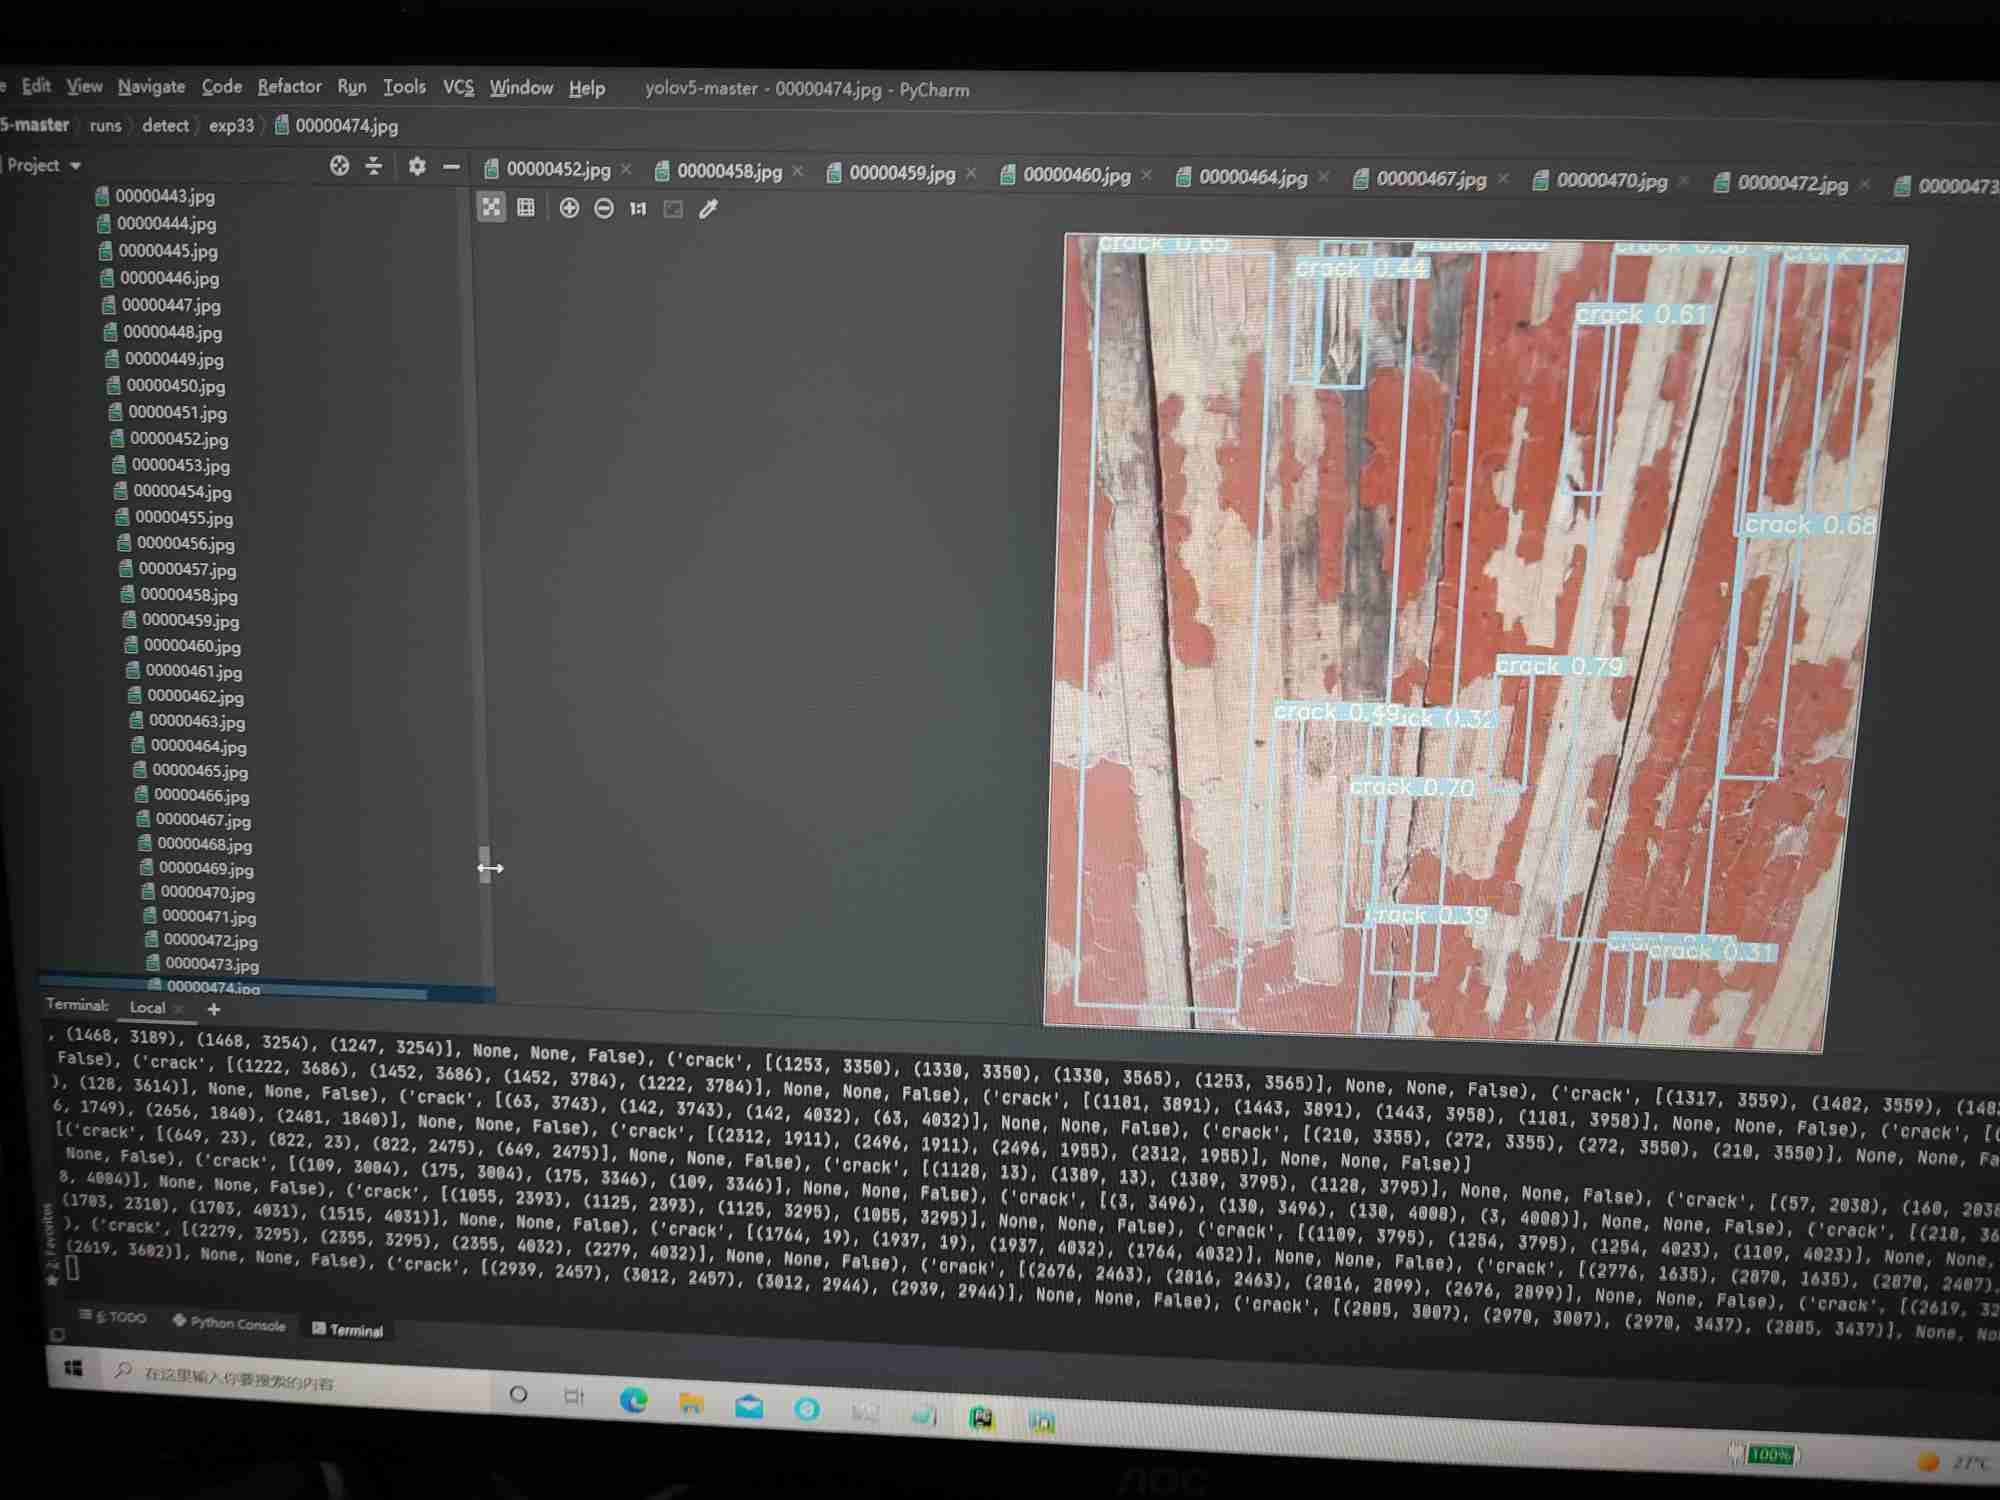Open Microsoft Edge from the taskbar
The height and width of the screenshot is (1500, 2000).
pos(633,1401)
